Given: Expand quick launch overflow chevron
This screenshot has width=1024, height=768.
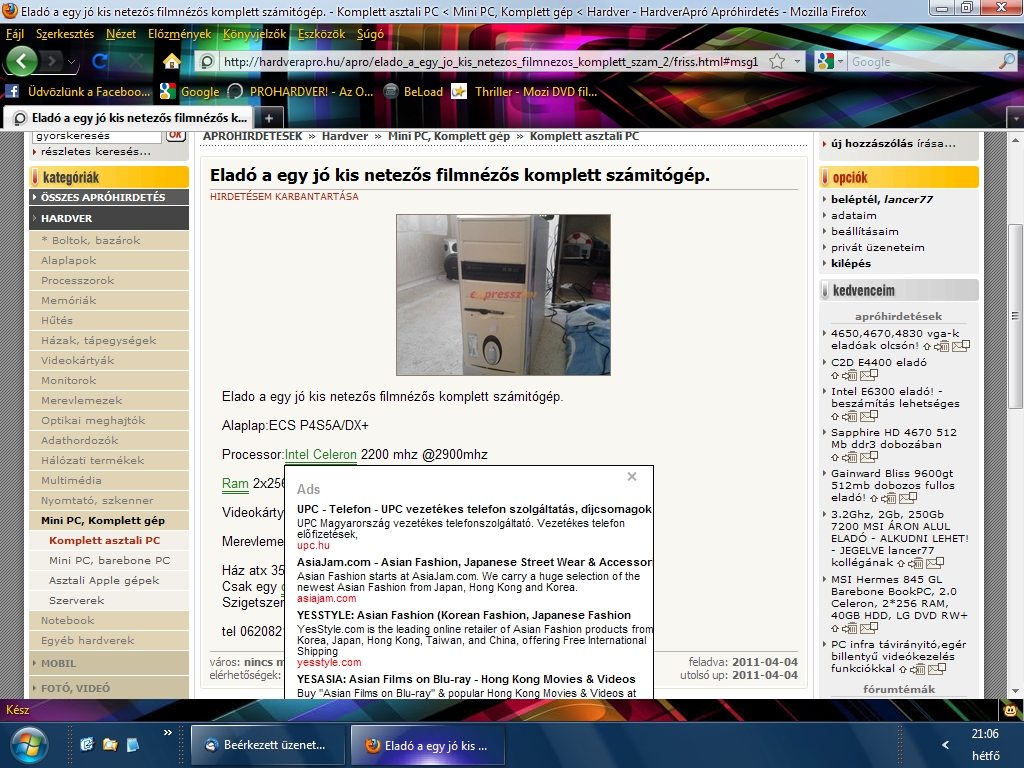Looking at the screenshot, I should tap(167, 732).
